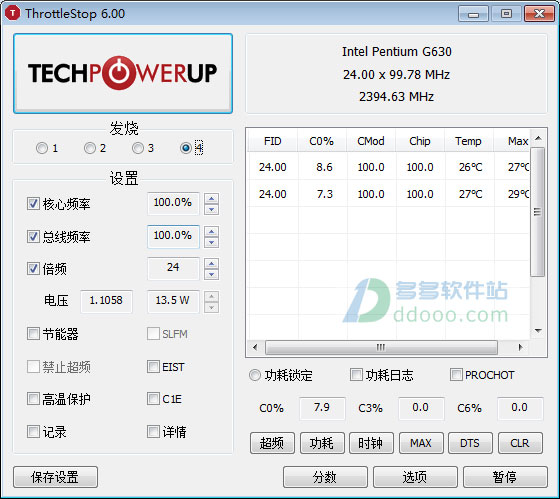Click the 8.6 C0% cell
The height and width of the screenshot is (499, 560).
324,167
